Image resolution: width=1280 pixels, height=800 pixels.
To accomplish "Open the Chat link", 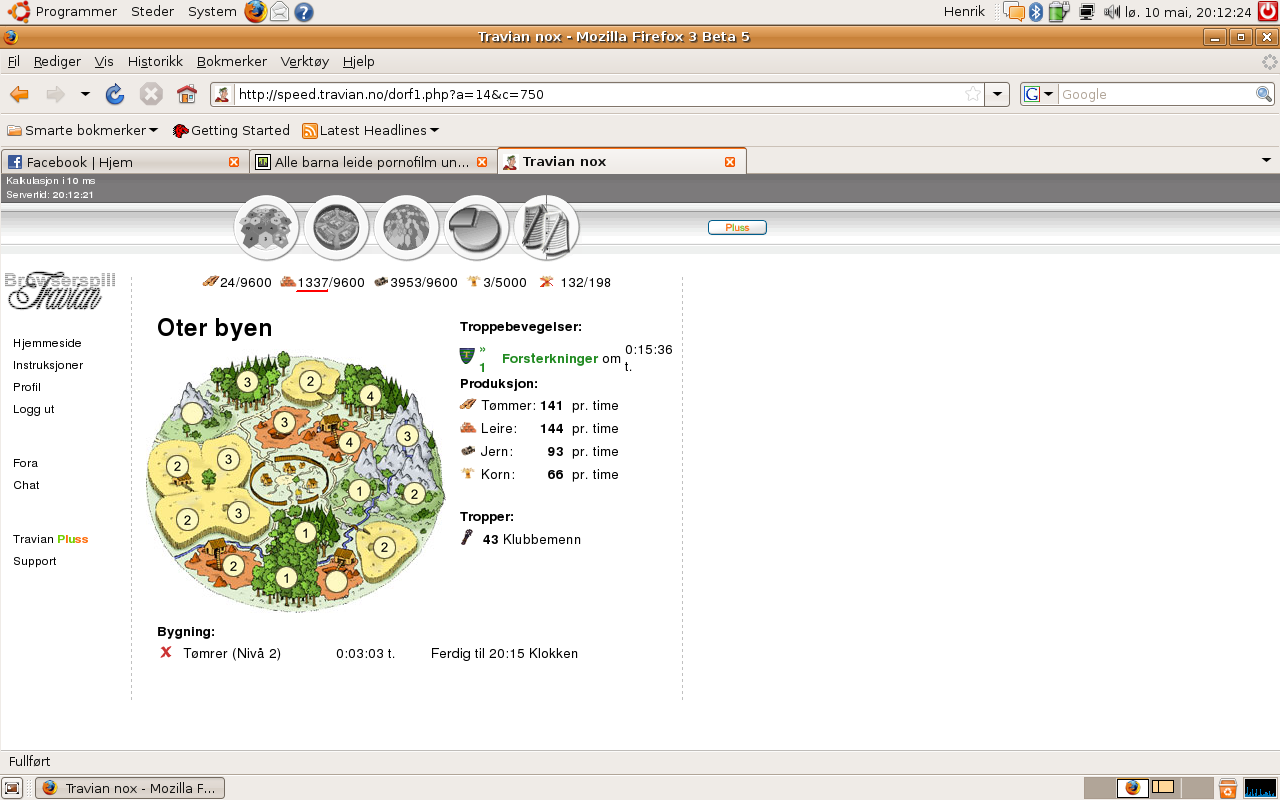I will pyautogui.click(x=26, y=485).
